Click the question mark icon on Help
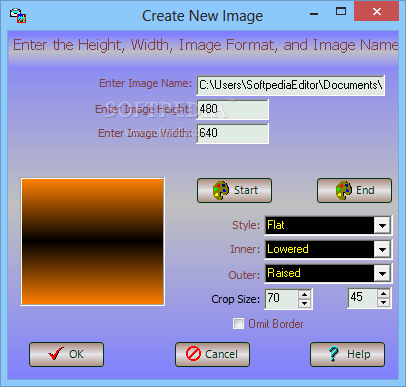 point(333,354)
